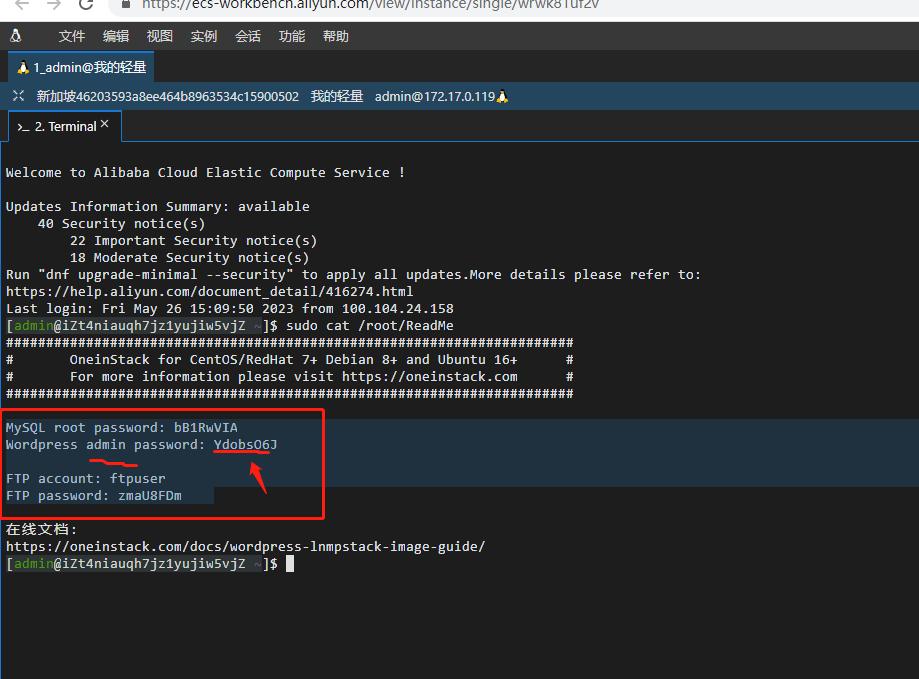Image resolution: width=919 pixels, height=679 pixels.
Task: Expand the 功能 menu
Action: coord(292,36)
